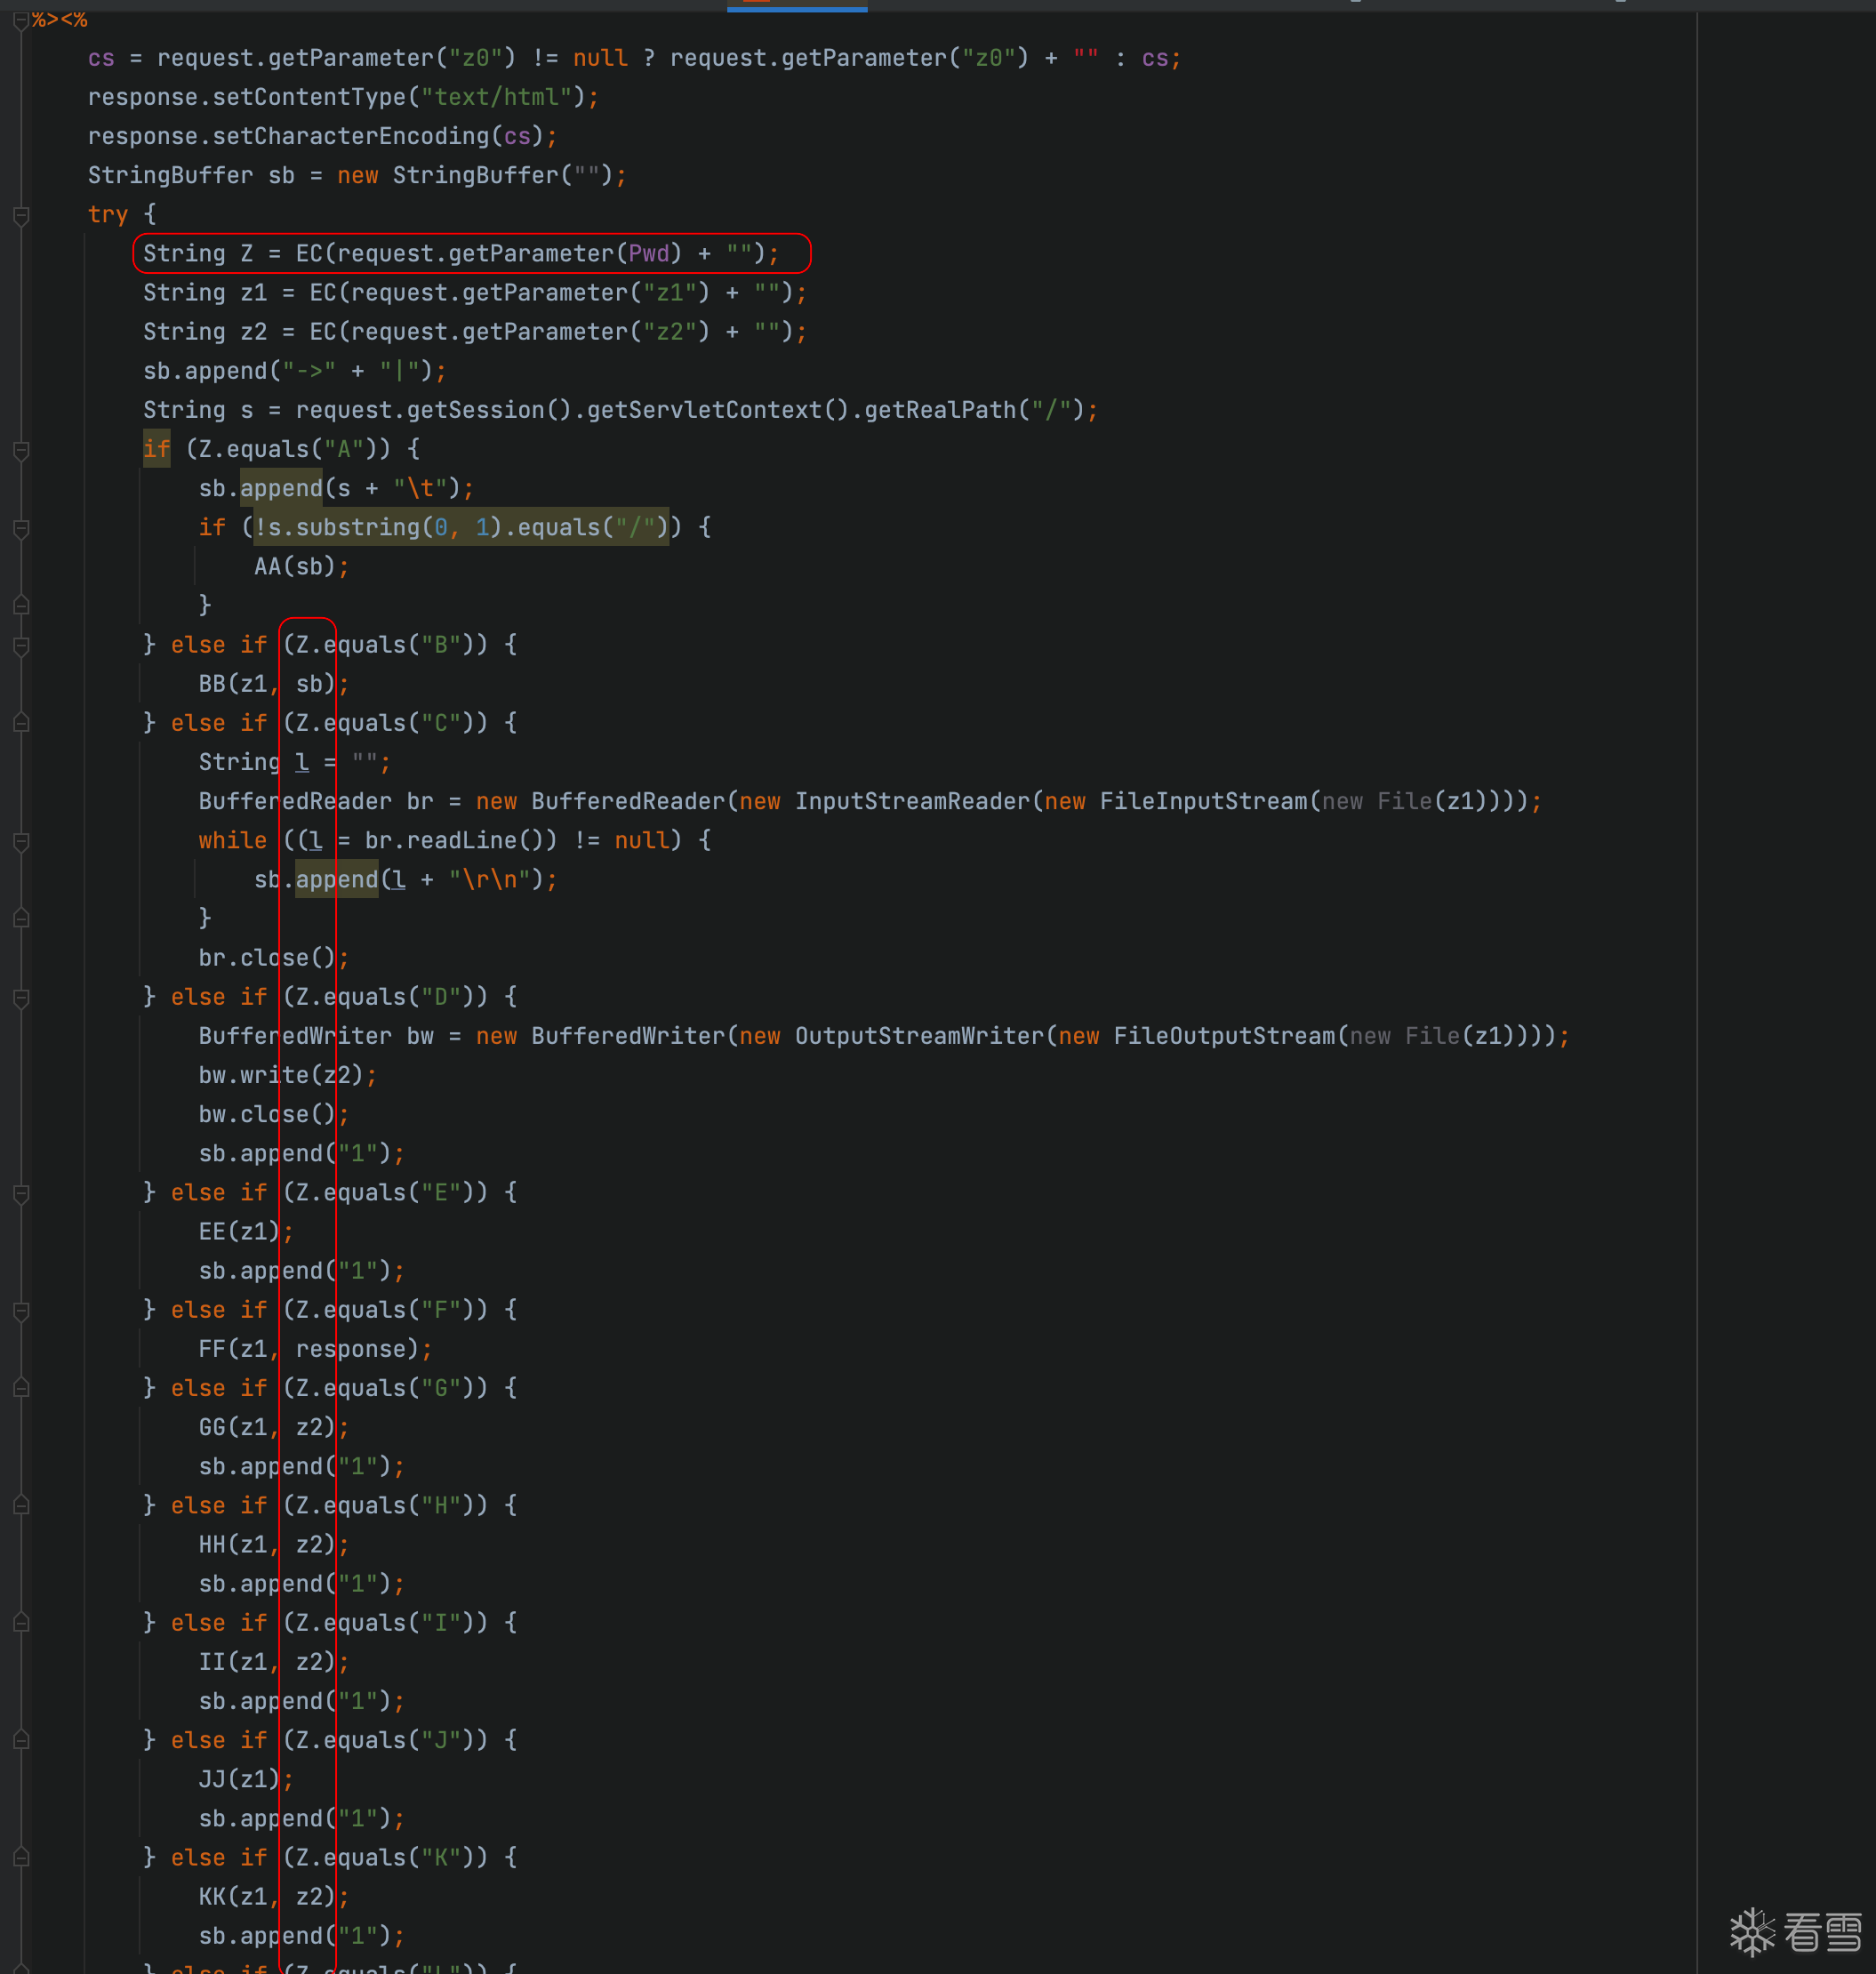1876x1974 pixels.
Task: Click the FileOutputStream constructor call
Action: 1224,1036
